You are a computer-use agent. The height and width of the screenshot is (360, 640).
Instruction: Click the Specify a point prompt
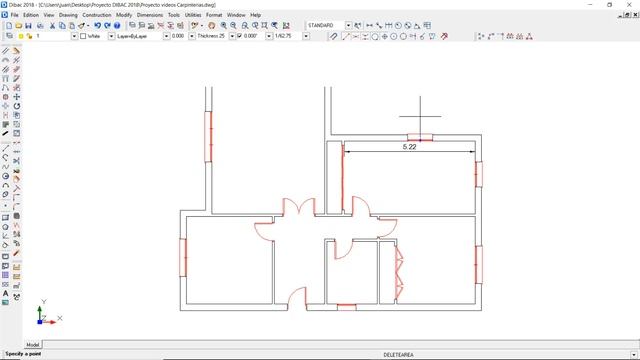coord(23,354)
